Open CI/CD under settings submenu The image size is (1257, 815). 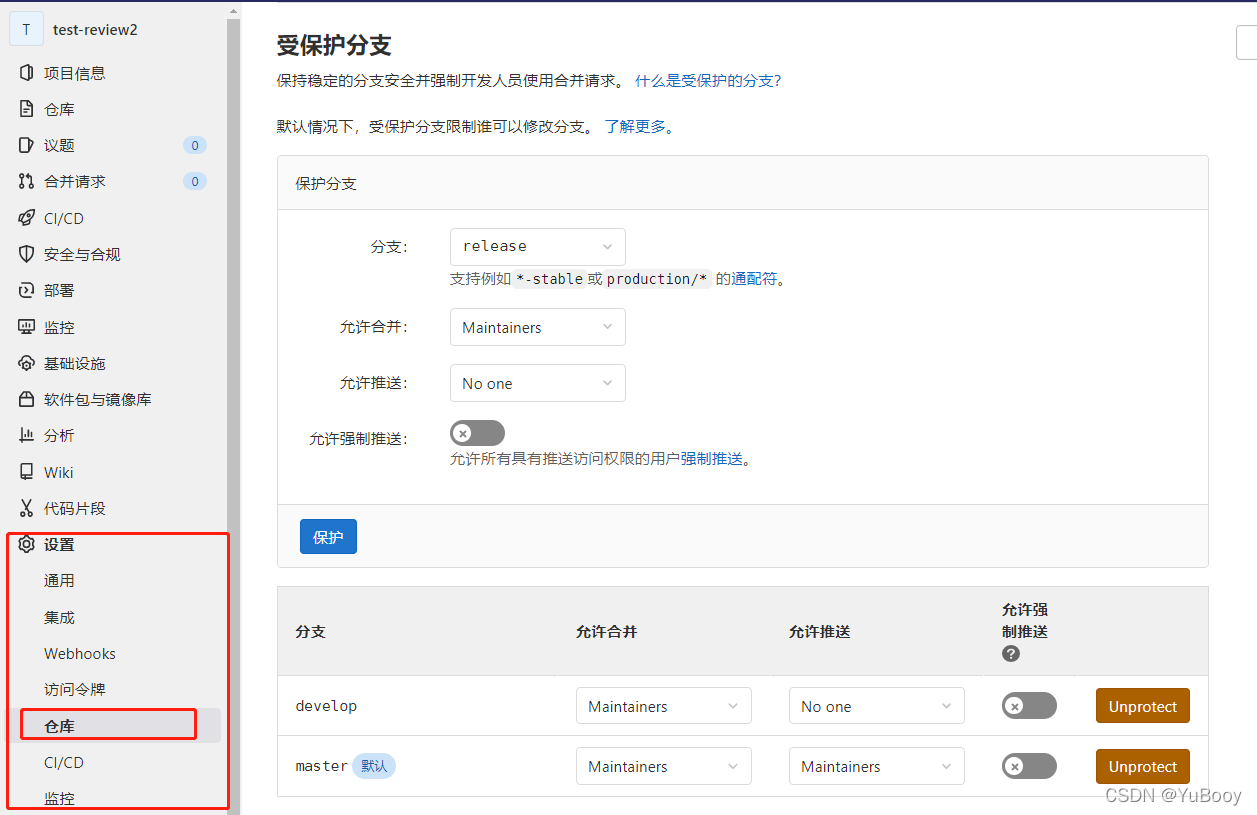point(64,762)
